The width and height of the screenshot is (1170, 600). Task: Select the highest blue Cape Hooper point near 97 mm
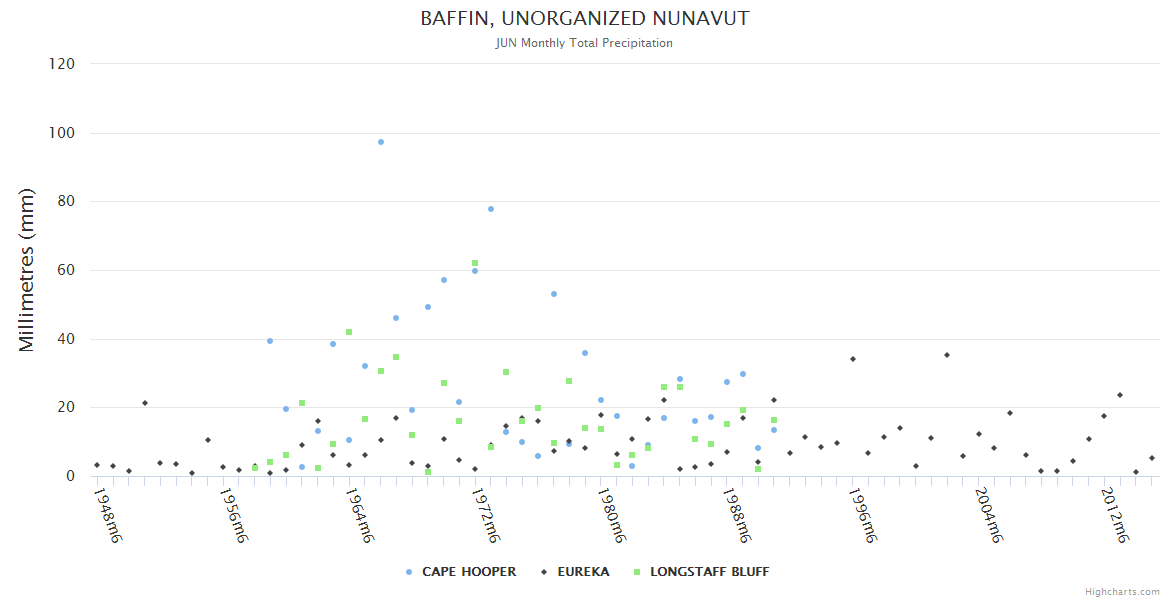point(381,142)
